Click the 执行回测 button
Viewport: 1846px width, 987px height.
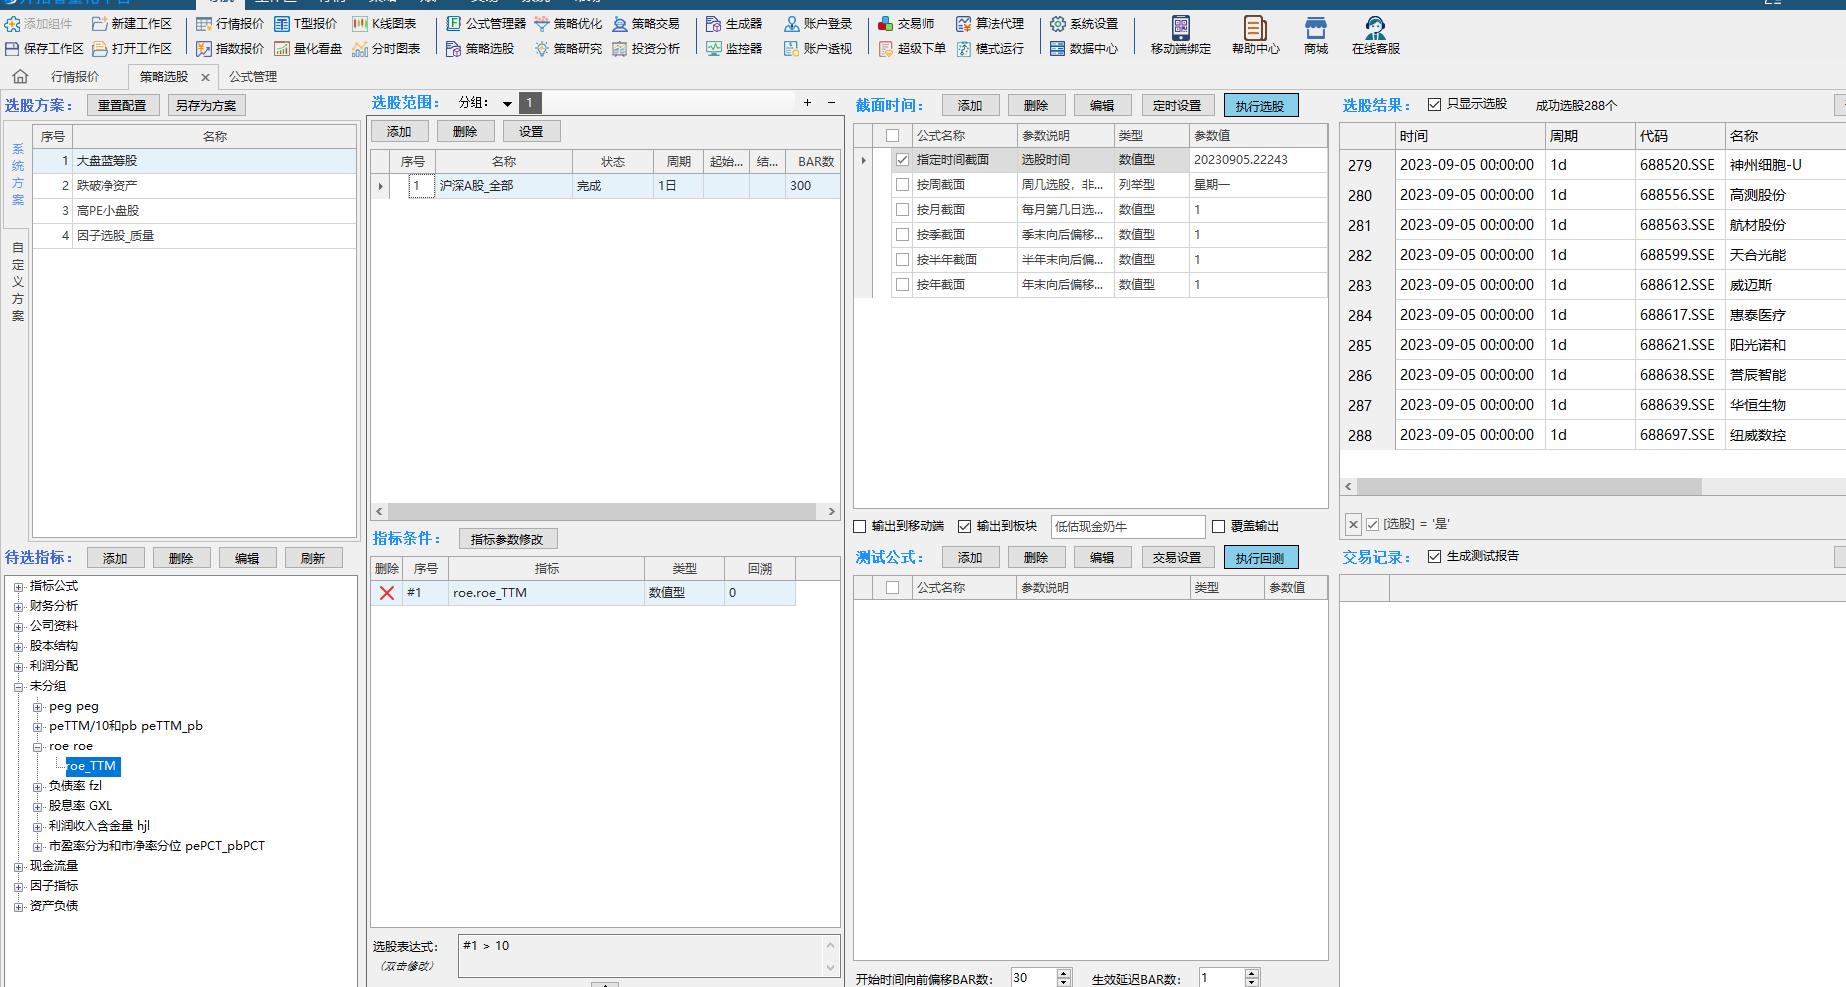click(x=1260, y=558)
